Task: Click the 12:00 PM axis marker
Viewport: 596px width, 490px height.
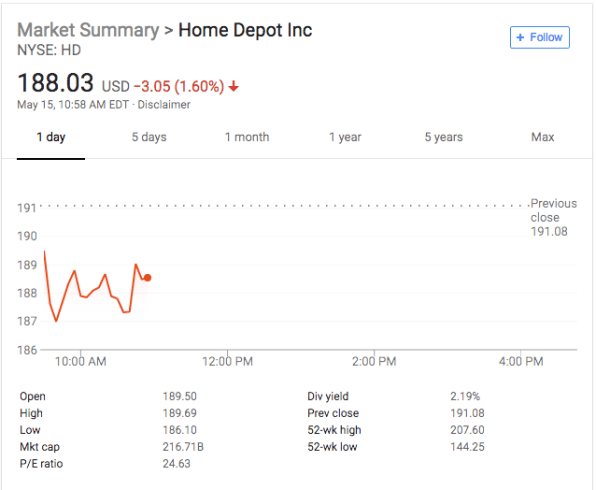Action: [x=227, y=361]
